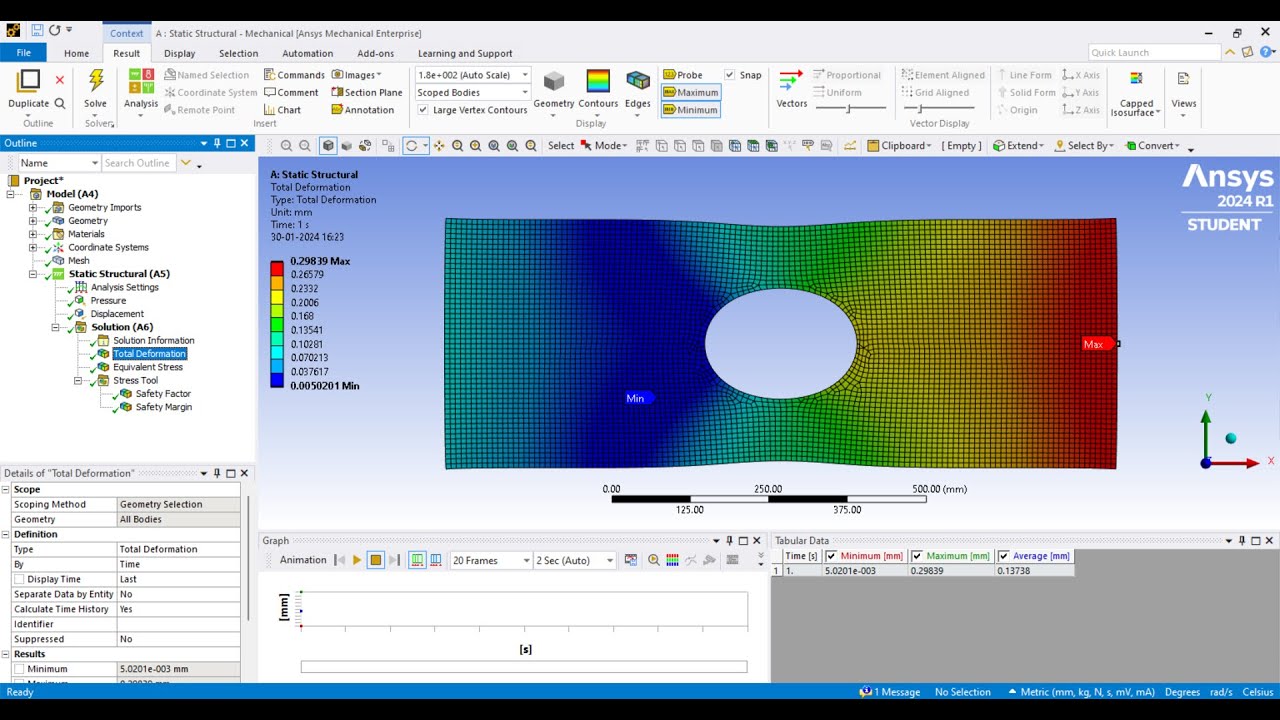Switch to the Automation tab
This screenshot has height=720, width=1280.
pyautogui.click(x=308, y=53)
